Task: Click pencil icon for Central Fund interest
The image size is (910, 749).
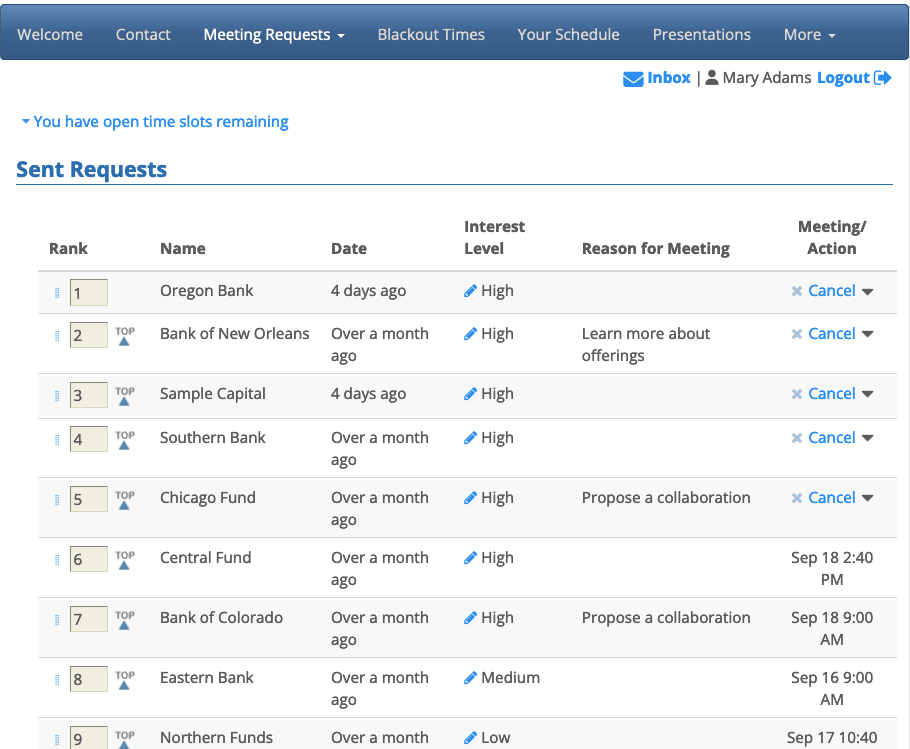Action: (470, 558)
